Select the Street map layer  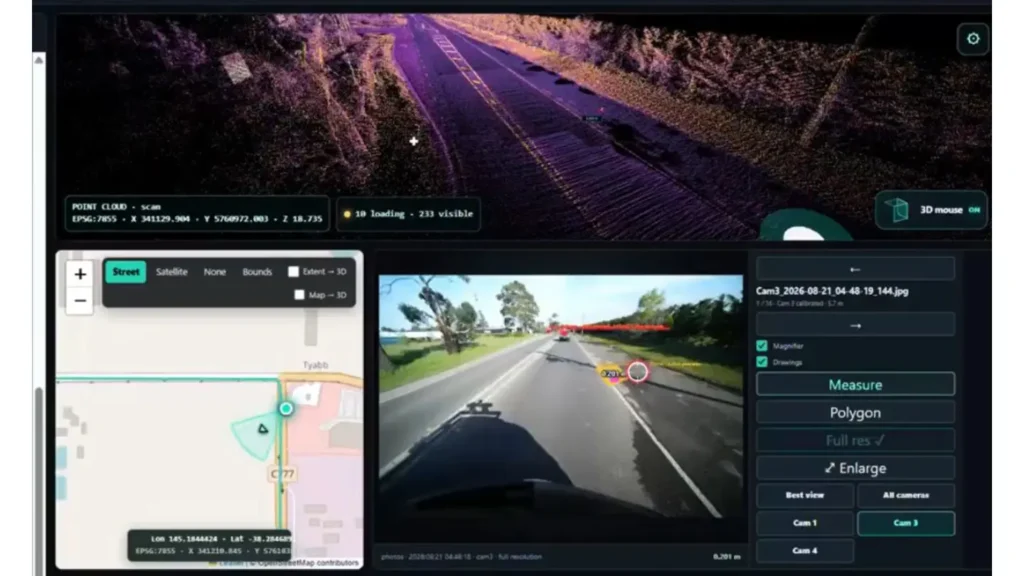126,272
